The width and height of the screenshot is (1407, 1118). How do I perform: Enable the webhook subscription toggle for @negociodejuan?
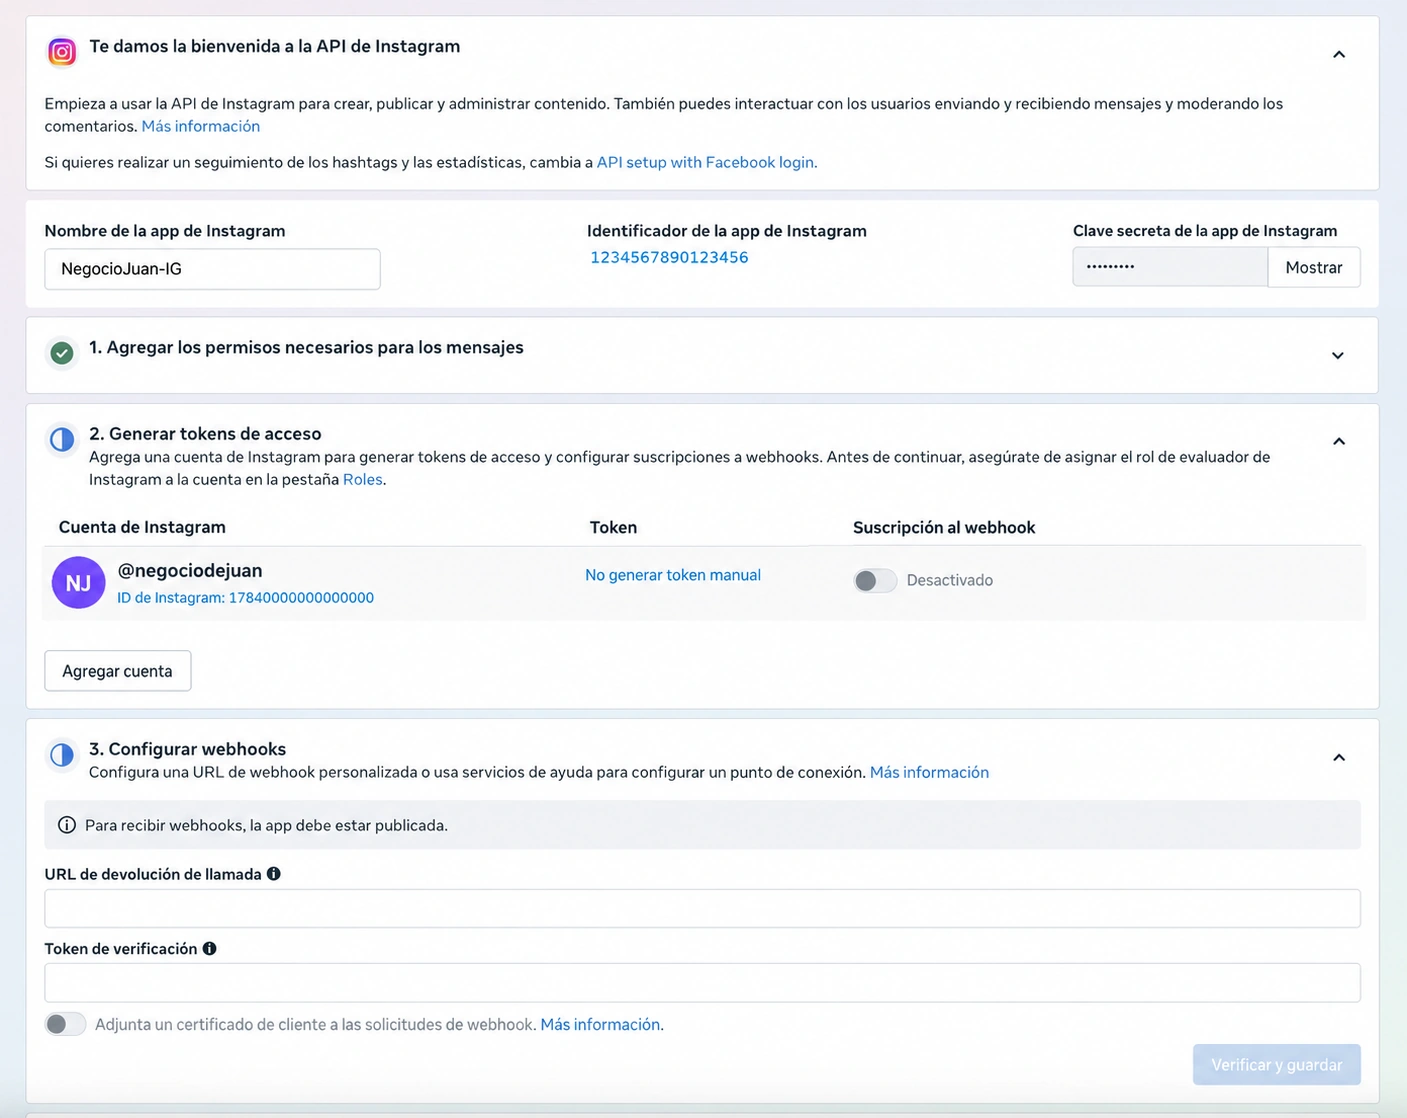coord(875,581)
